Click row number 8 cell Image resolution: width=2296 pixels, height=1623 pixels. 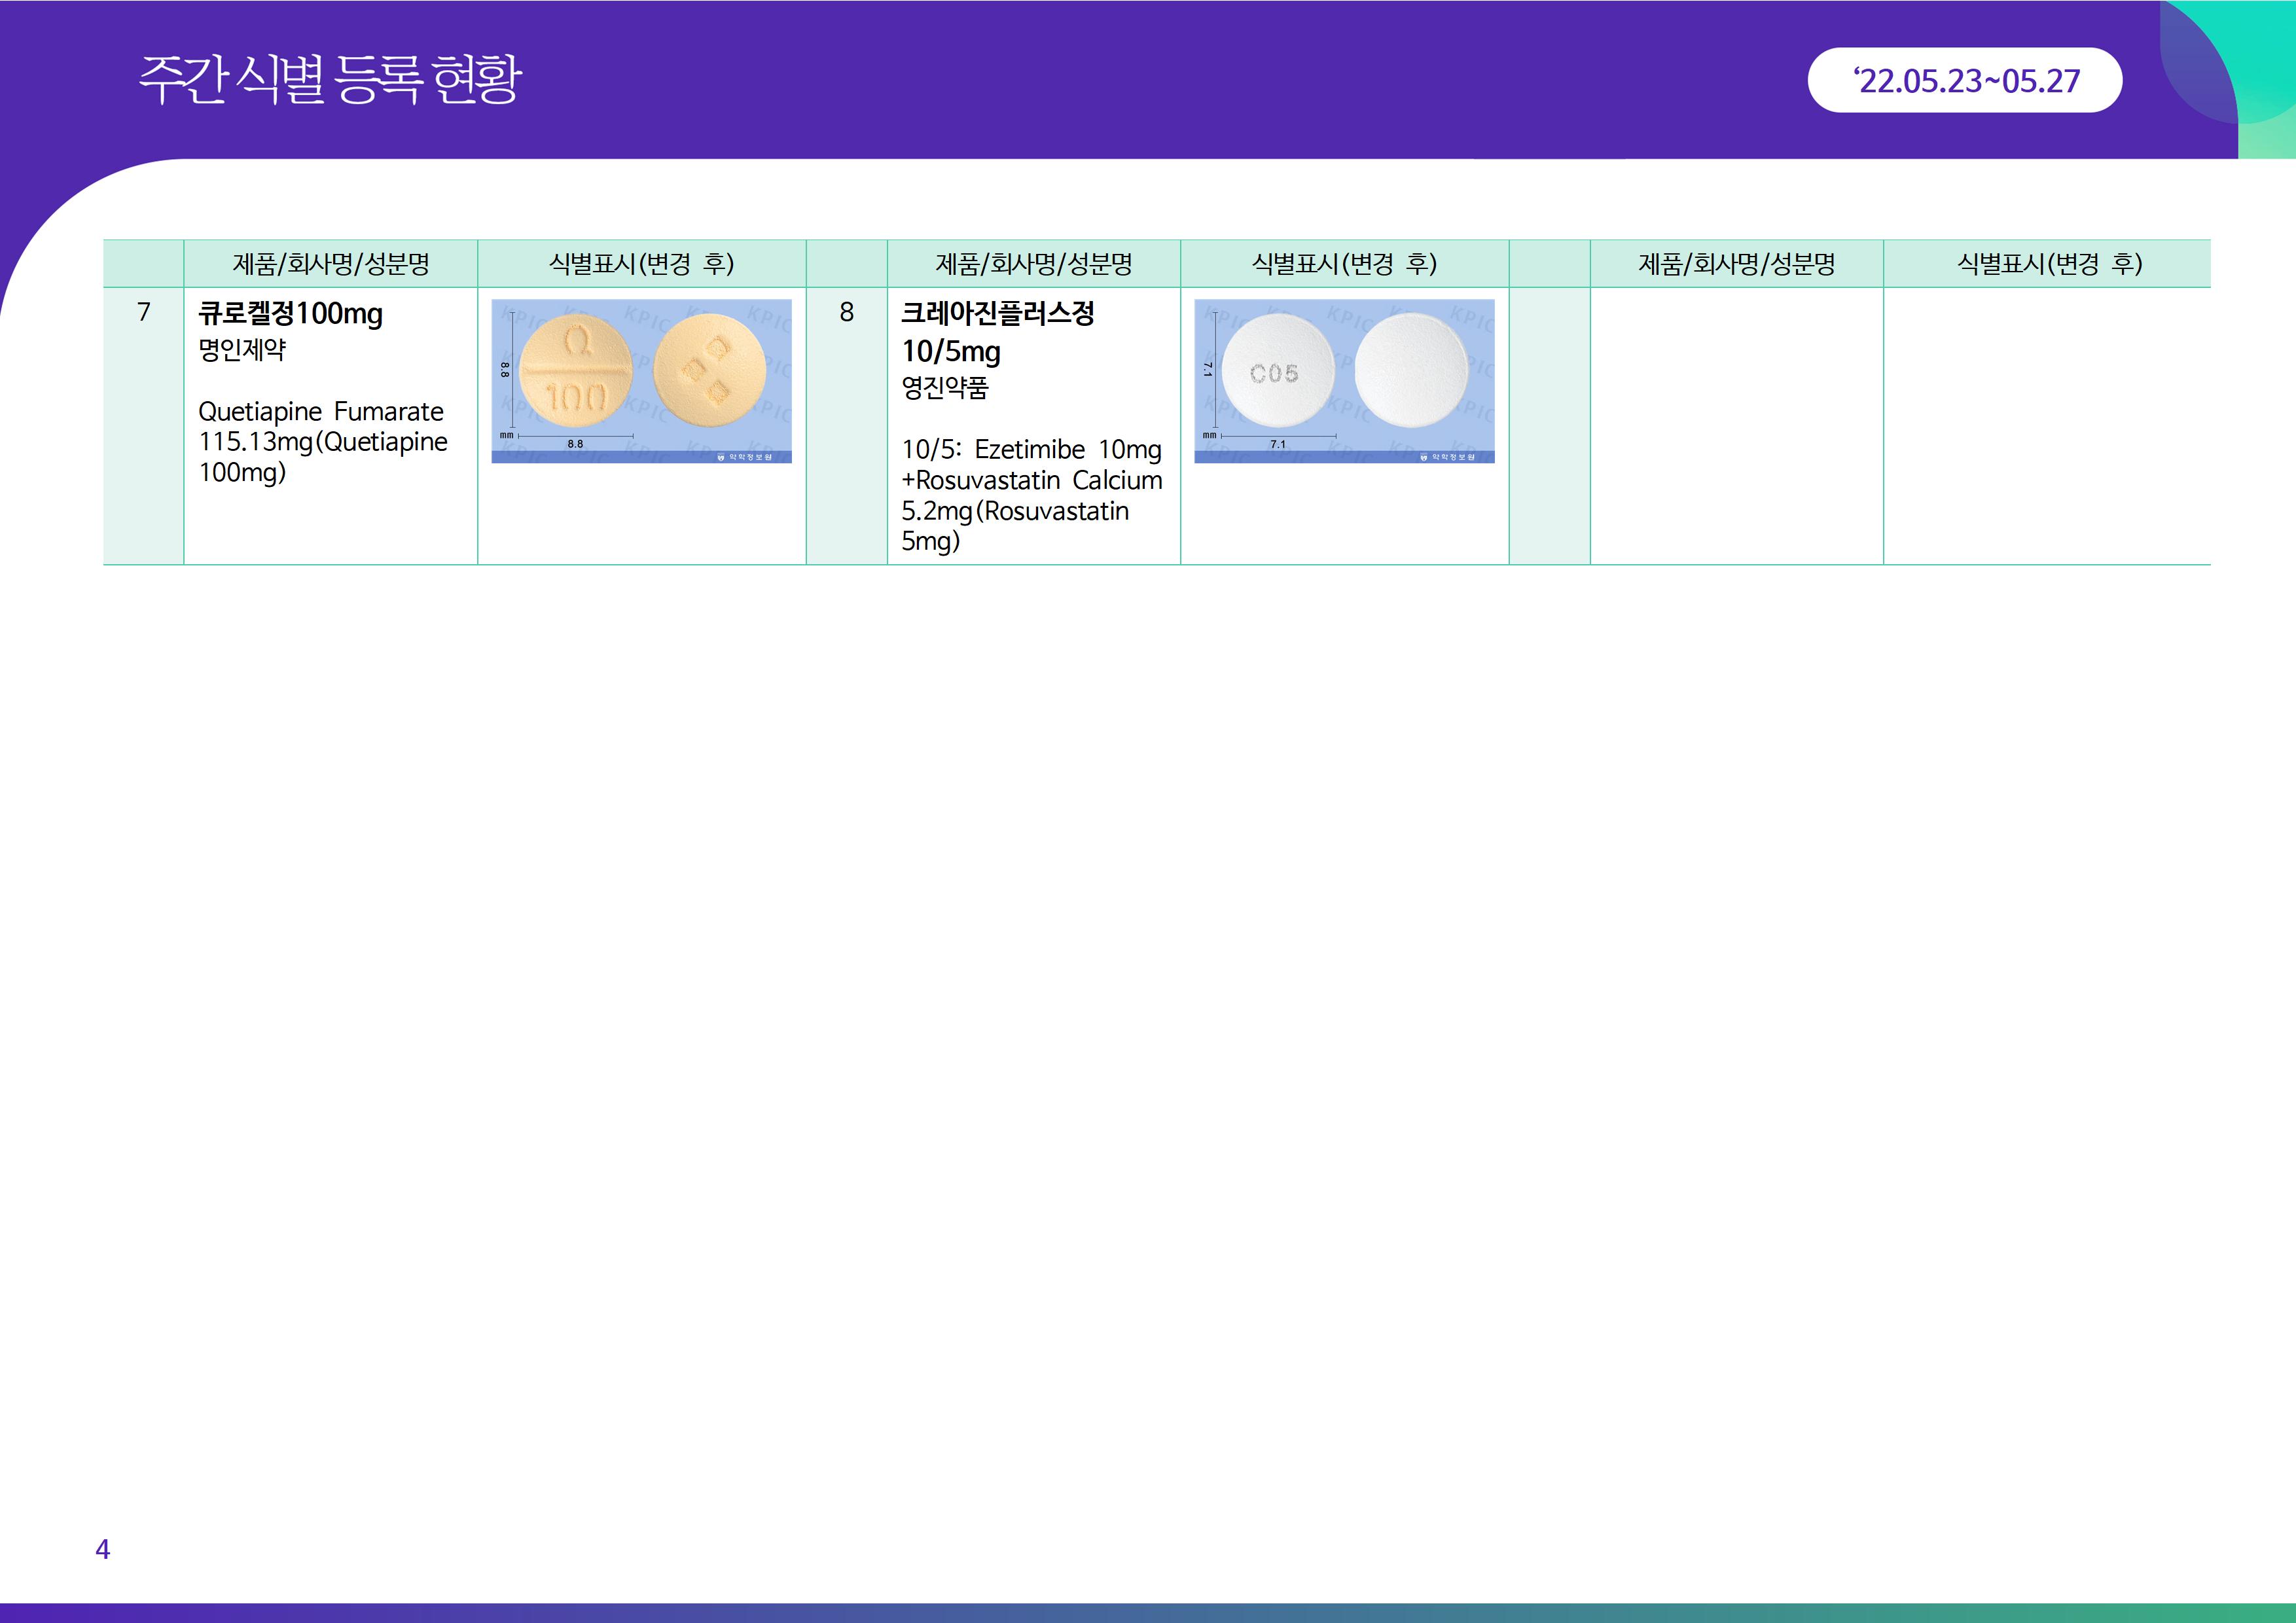(x=847, y=313)
